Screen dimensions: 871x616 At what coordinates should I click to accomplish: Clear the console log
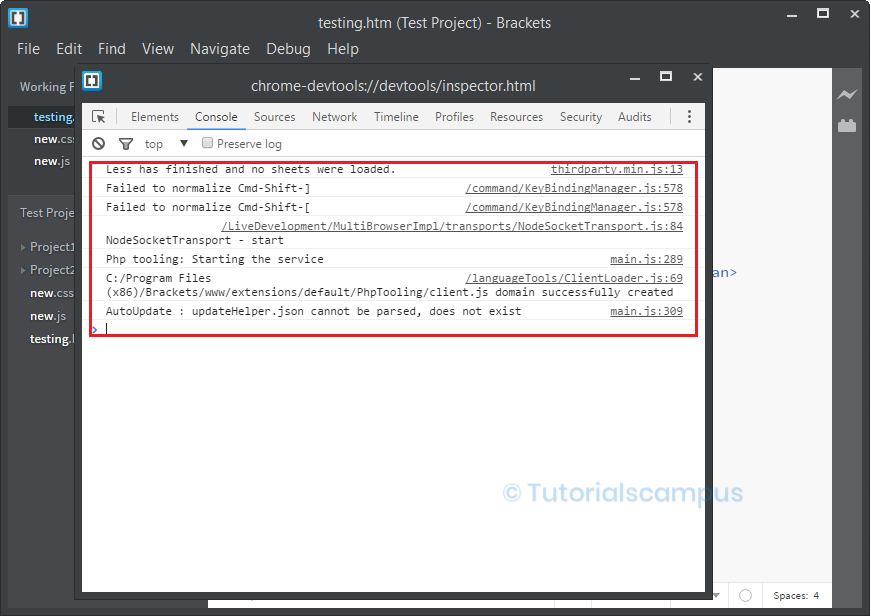pyautogui.click(x=98, y=144)
